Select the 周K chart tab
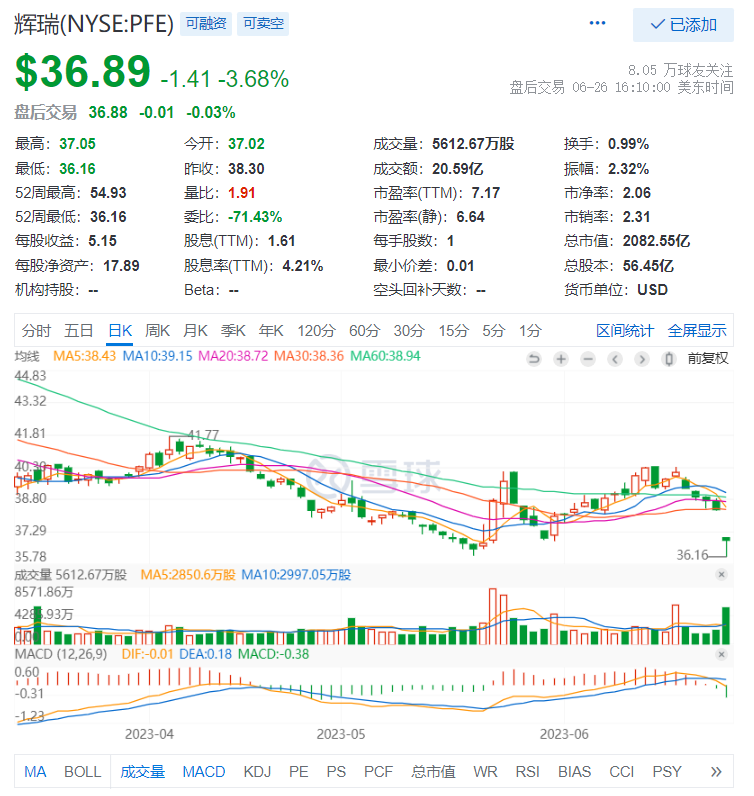Viewport: 754px width, 796px height. coord(157,331)
